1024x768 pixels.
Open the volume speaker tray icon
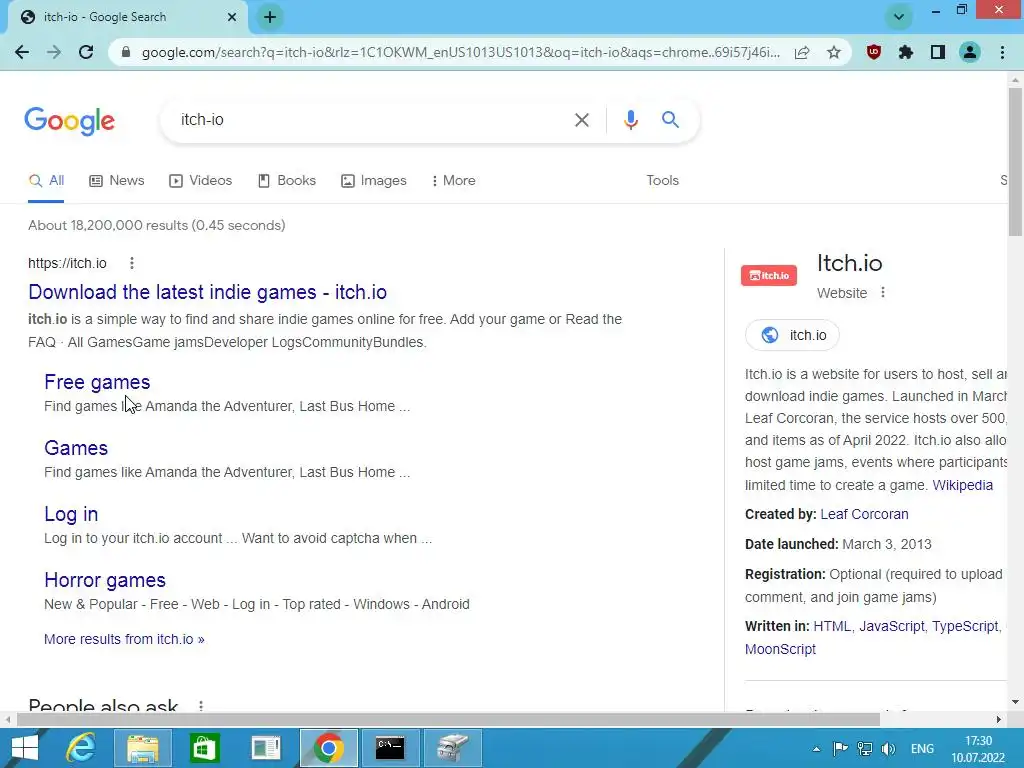pos(888,749)
